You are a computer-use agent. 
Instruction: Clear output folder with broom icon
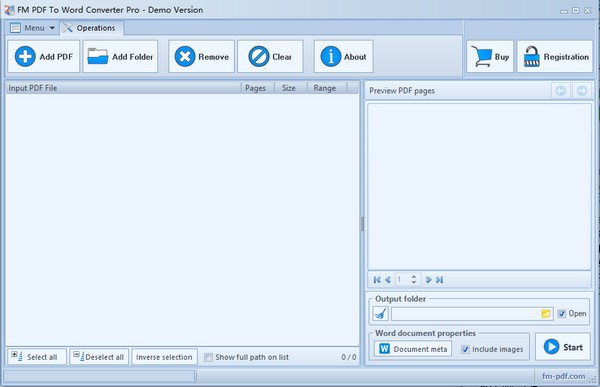(380, 314)
